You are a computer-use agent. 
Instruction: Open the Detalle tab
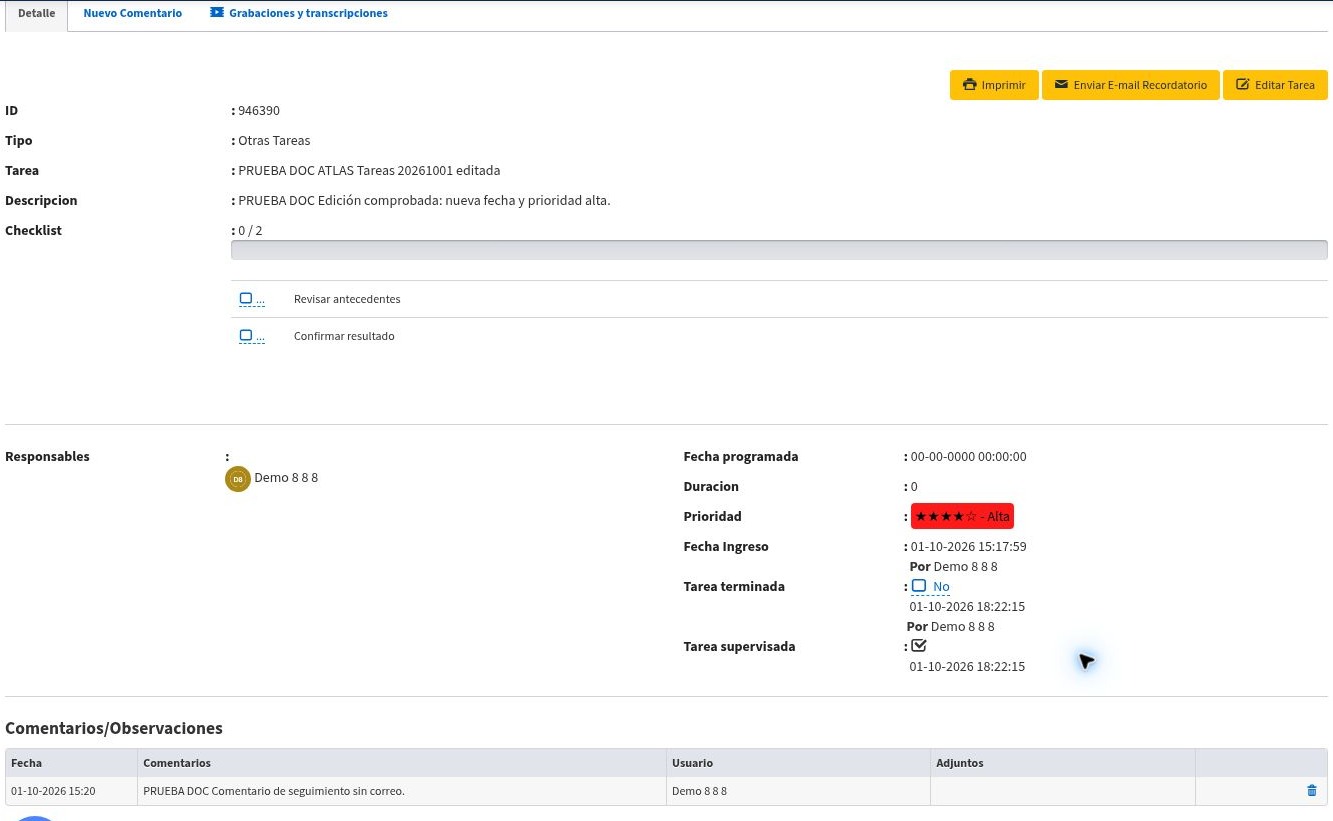pos(37,14)
